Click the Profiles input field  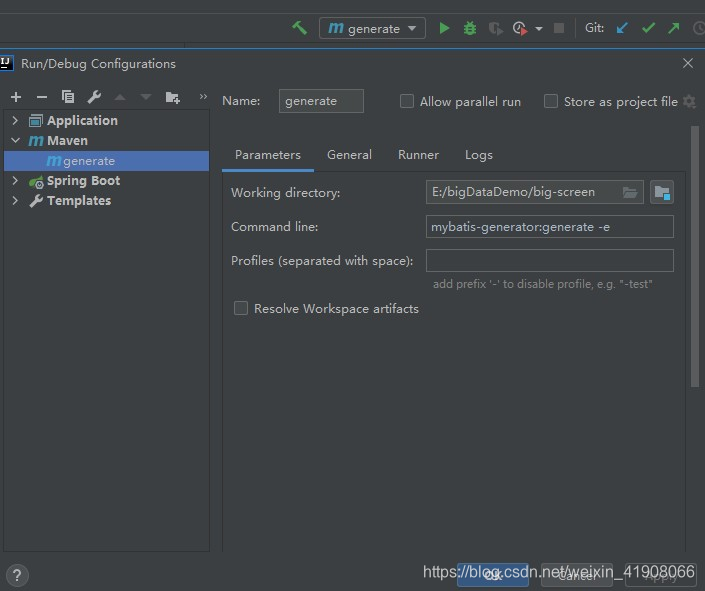pyautogui.click(x=549, y=260)
